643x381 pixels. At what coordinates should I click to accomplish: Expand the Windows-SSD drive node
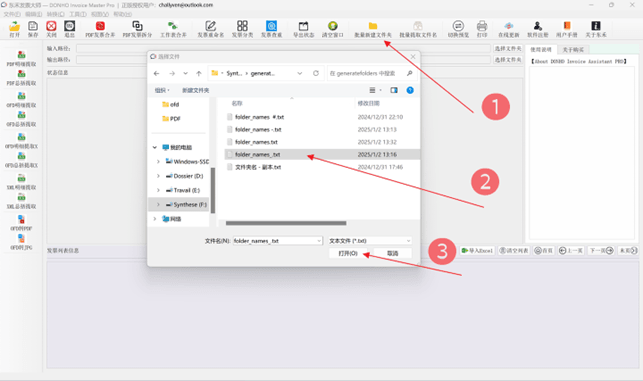pyautogui.click(x=158, y=162)
